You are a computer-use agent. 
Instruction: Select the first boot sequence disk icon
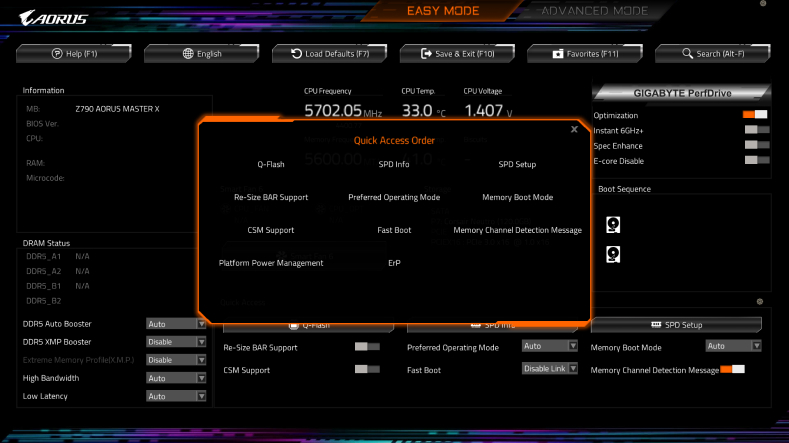click(x=612, y=224)
